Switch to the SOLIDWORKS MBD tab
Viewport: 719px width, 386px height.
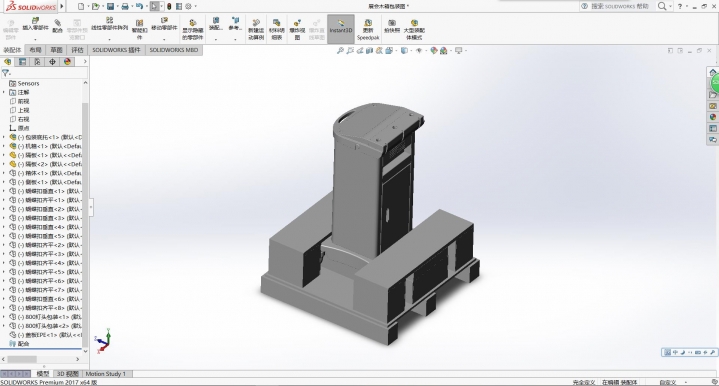click(174, 50)
